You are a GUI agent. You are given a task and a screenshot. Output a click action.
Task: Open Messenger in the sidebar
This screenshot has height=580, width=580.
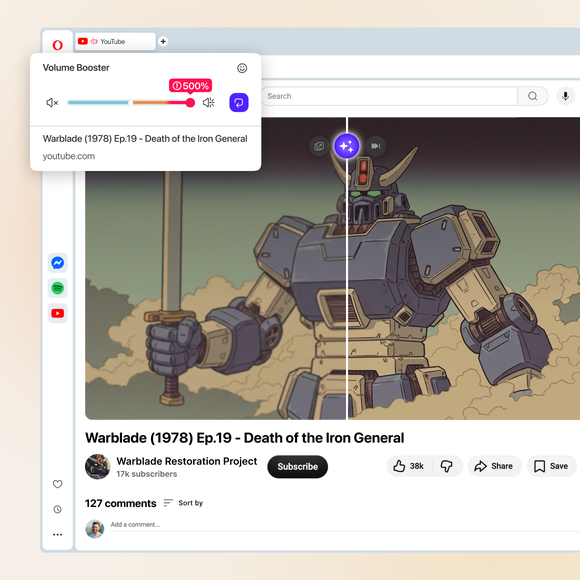point(58,263)
